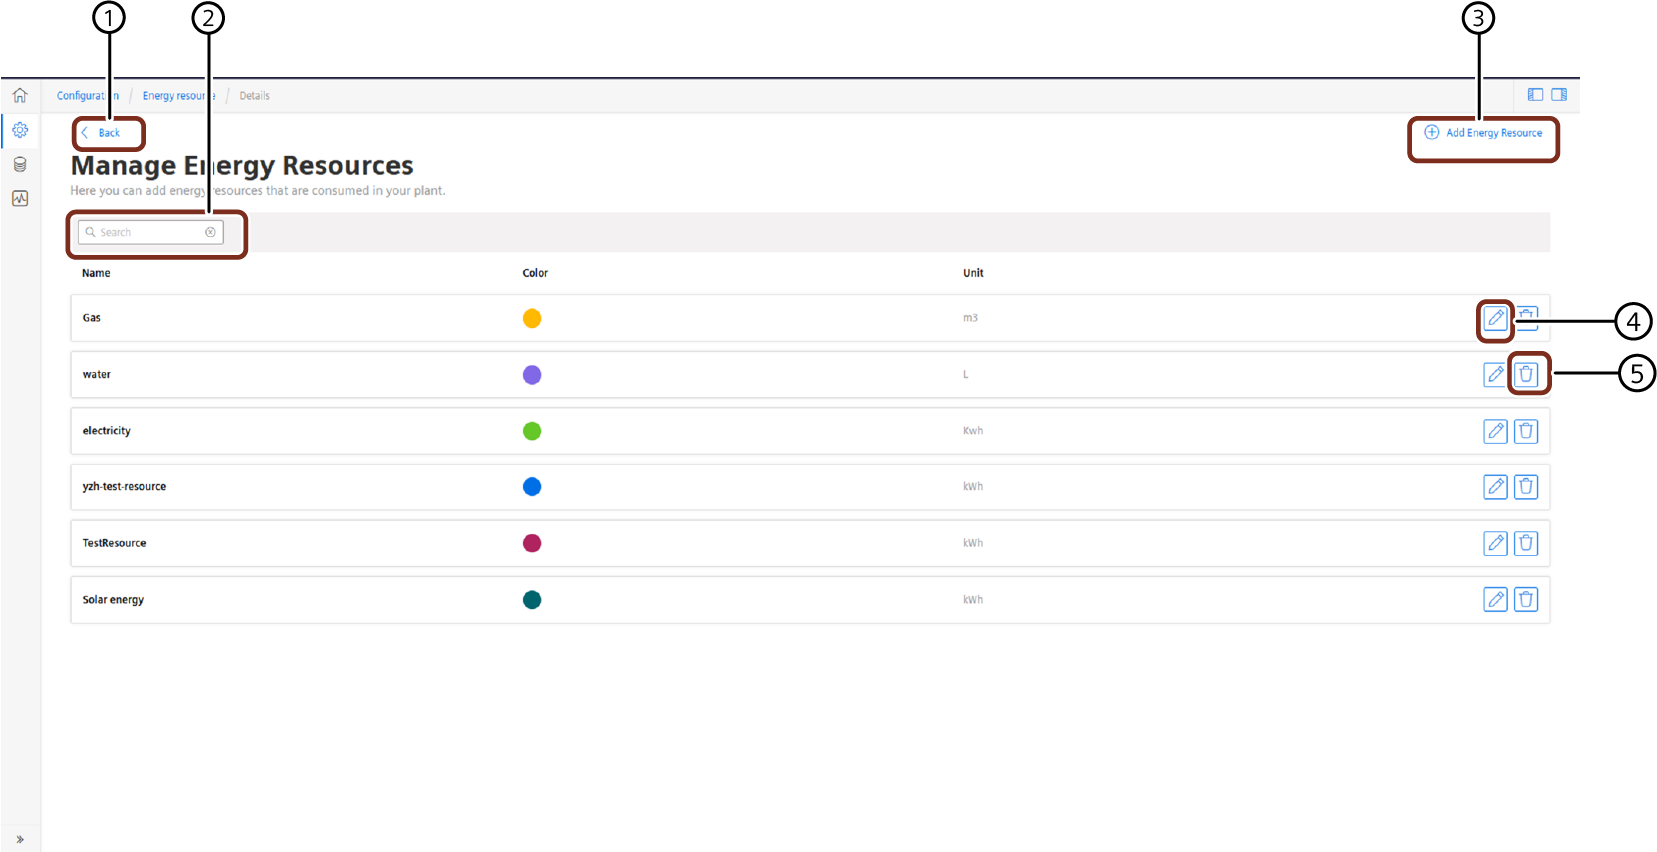Image resolution: width=1657 pixels, height=852 pixels.
Task: Click Add Energy Resource button
Action: [x=1483, y=133]
